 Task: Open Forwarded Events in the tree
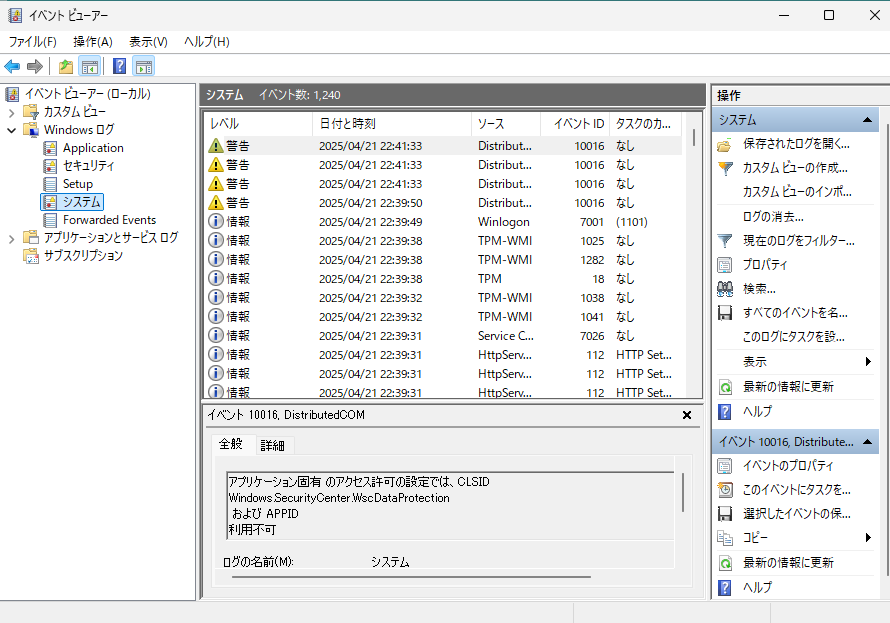click(110, 220)
